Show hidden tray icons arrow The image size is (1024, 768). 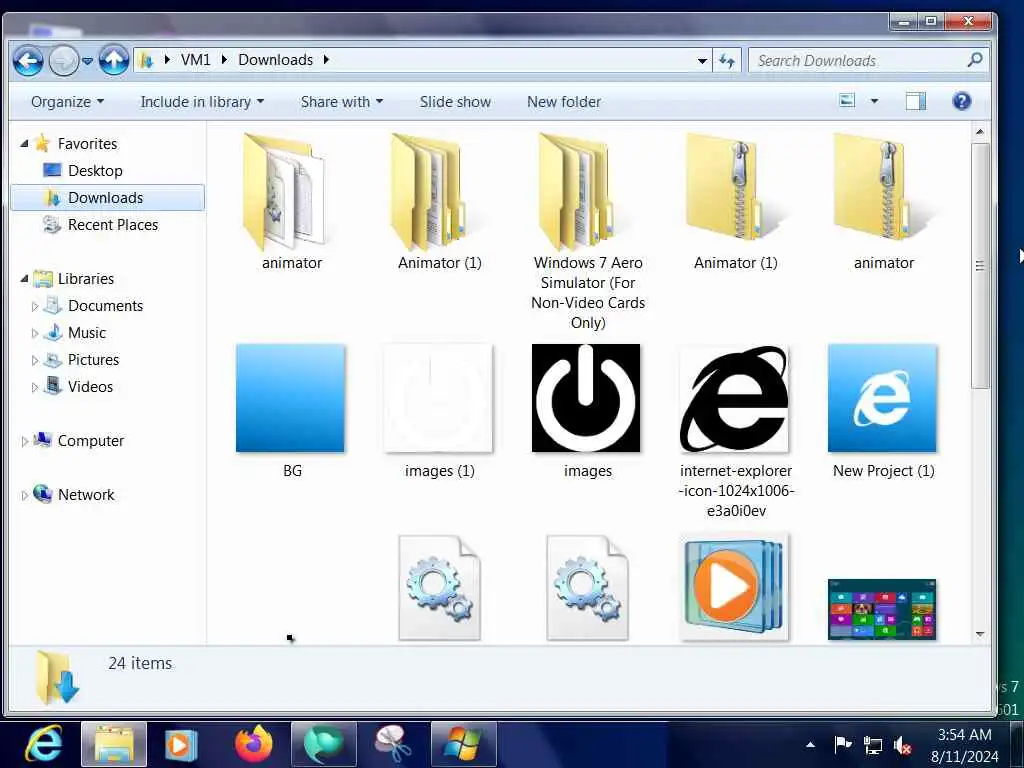[810, 744]
